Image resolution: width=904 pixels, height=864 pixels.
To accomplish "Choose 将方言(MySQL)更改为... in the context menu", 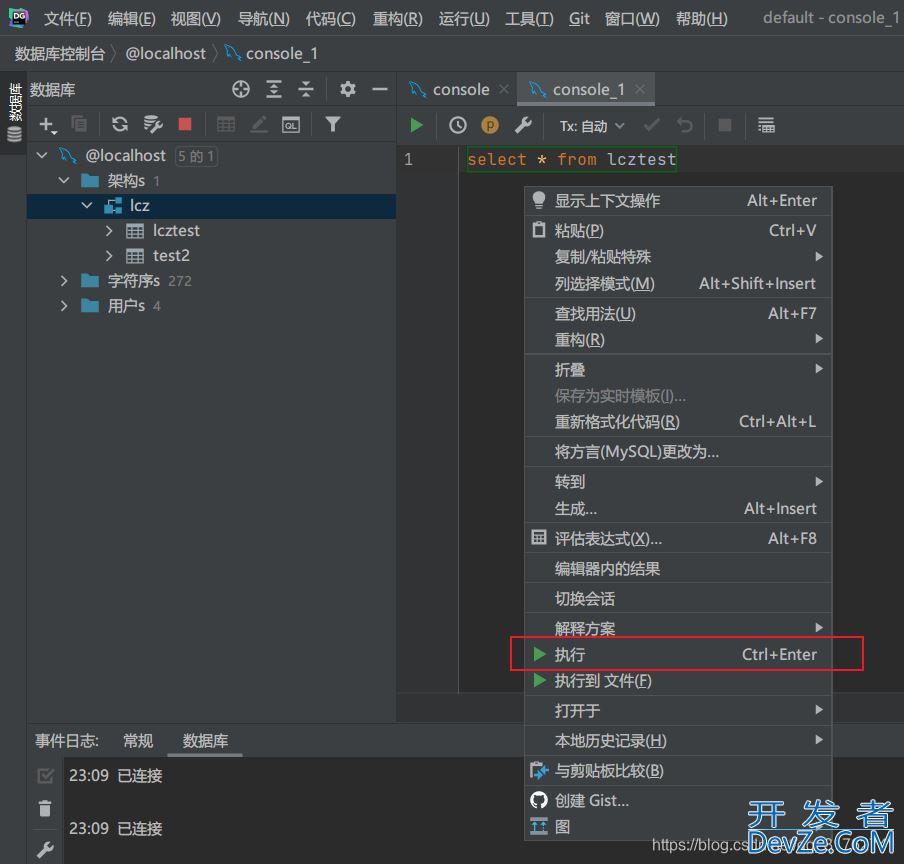I will point(678,452).
